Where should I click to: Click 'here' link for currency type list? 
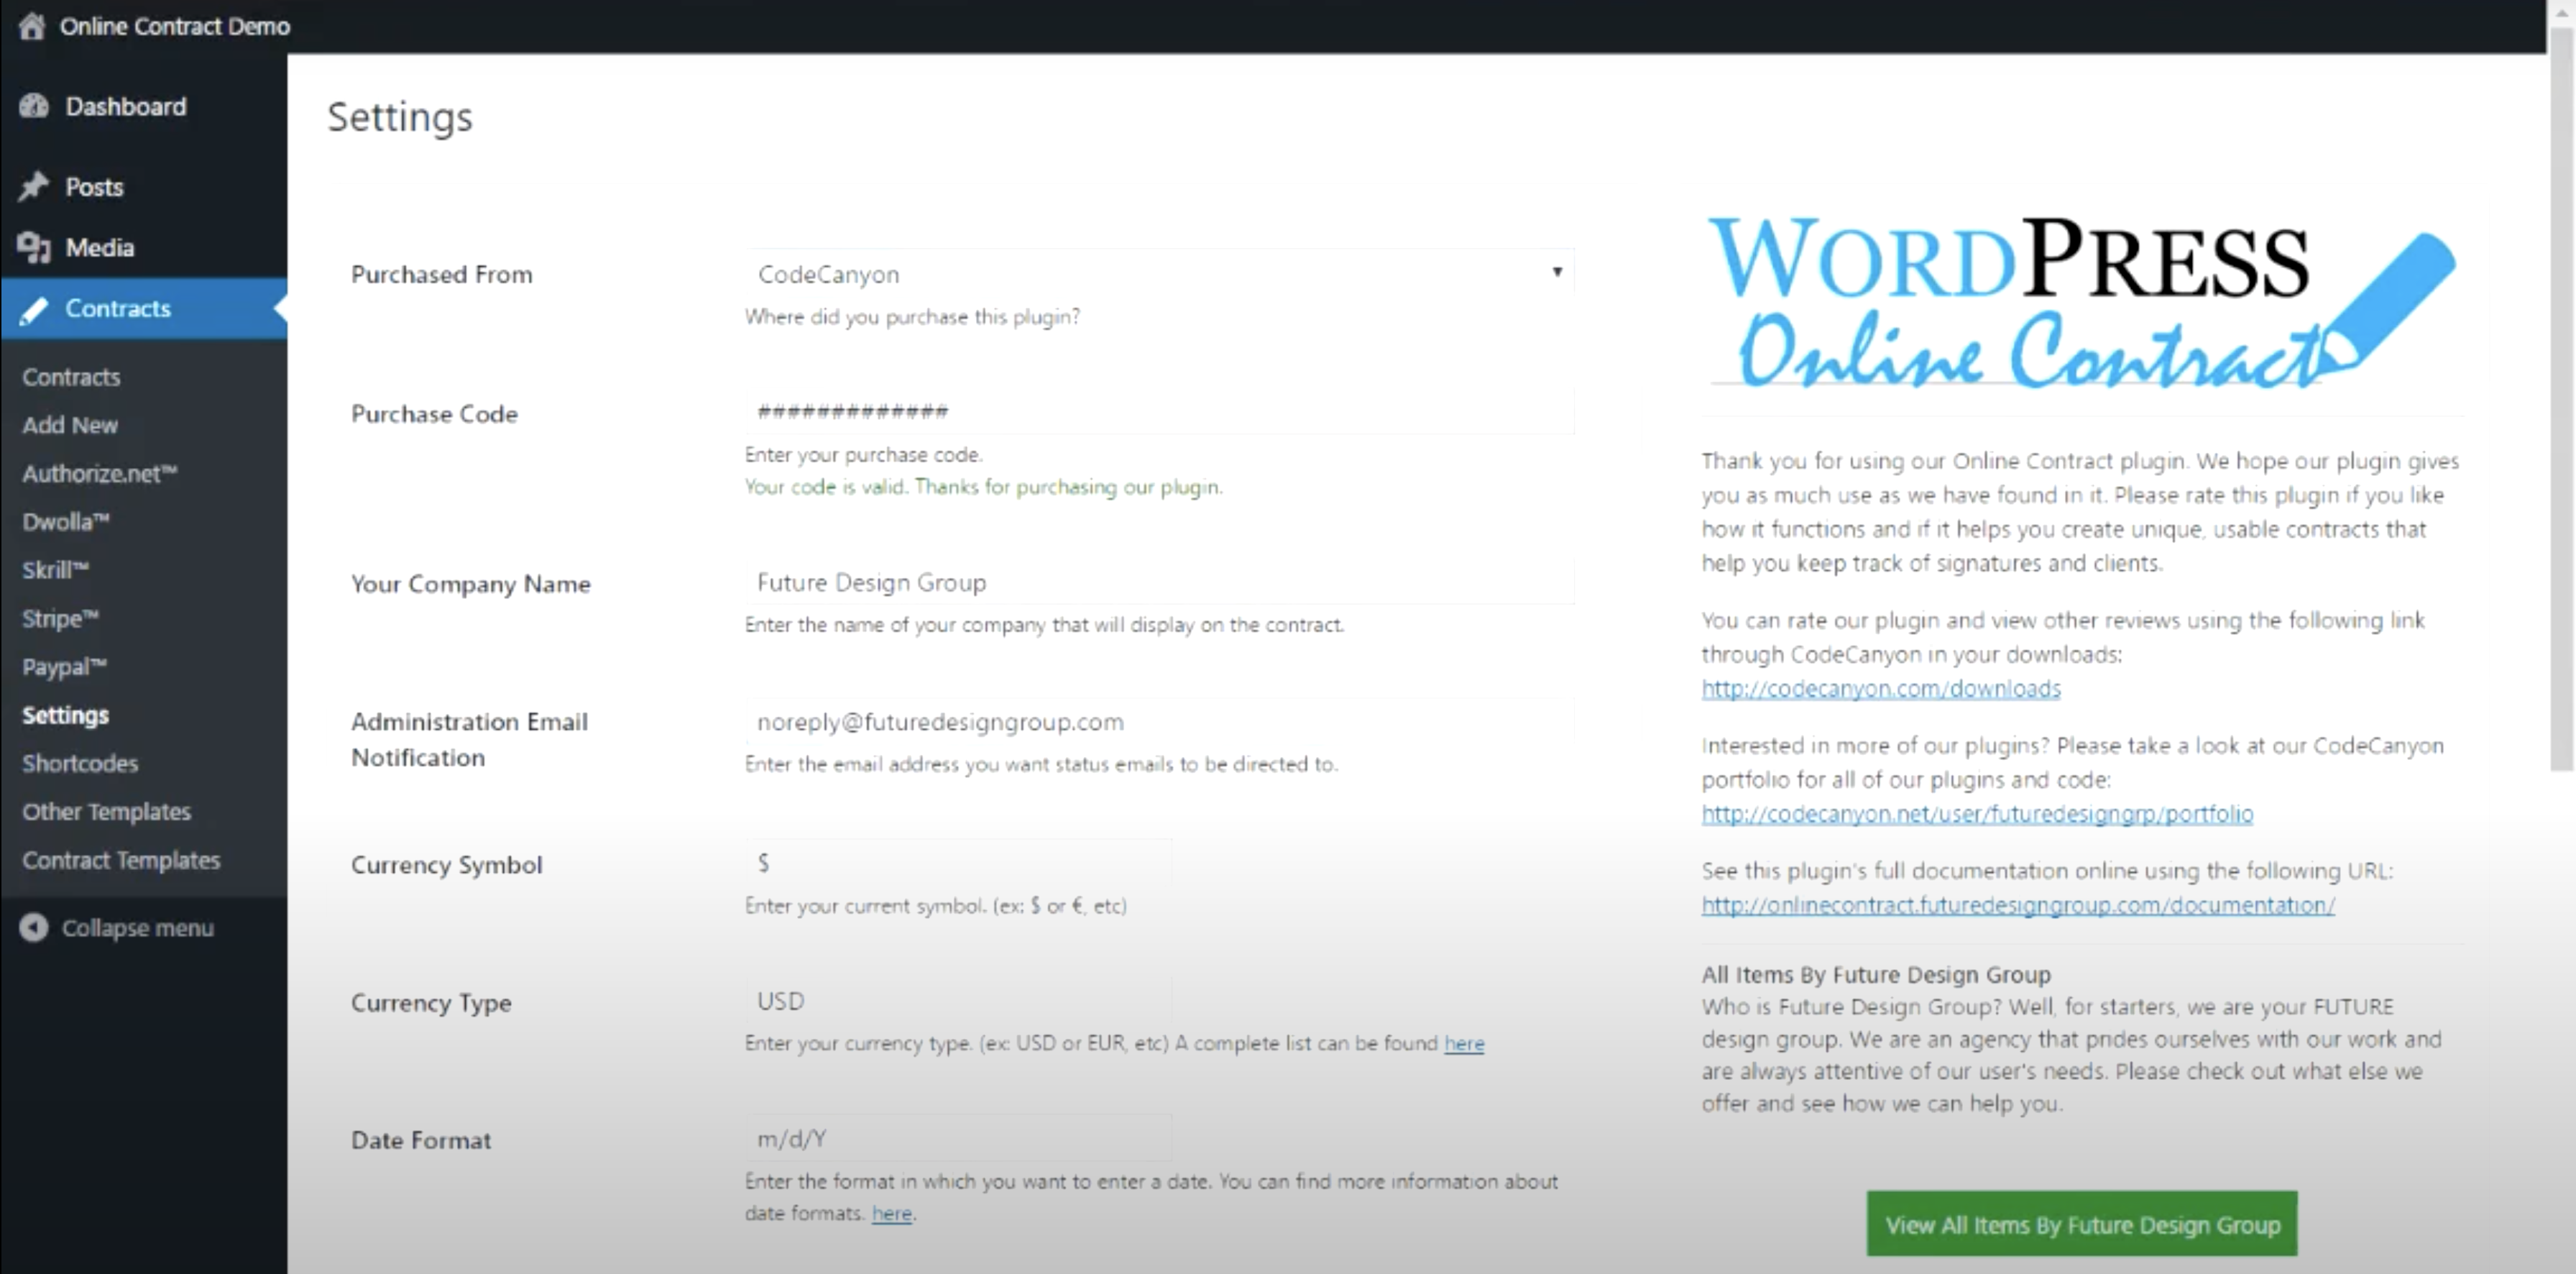coord(1463,1043)
